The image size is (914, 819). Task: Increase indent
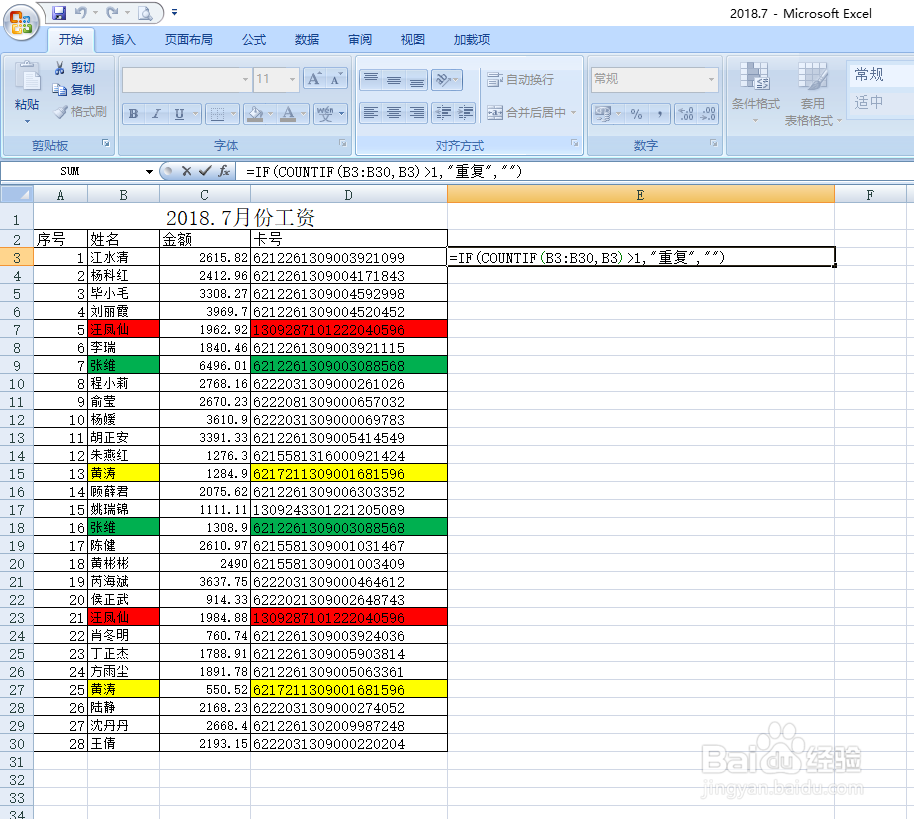tap(465, 113)
